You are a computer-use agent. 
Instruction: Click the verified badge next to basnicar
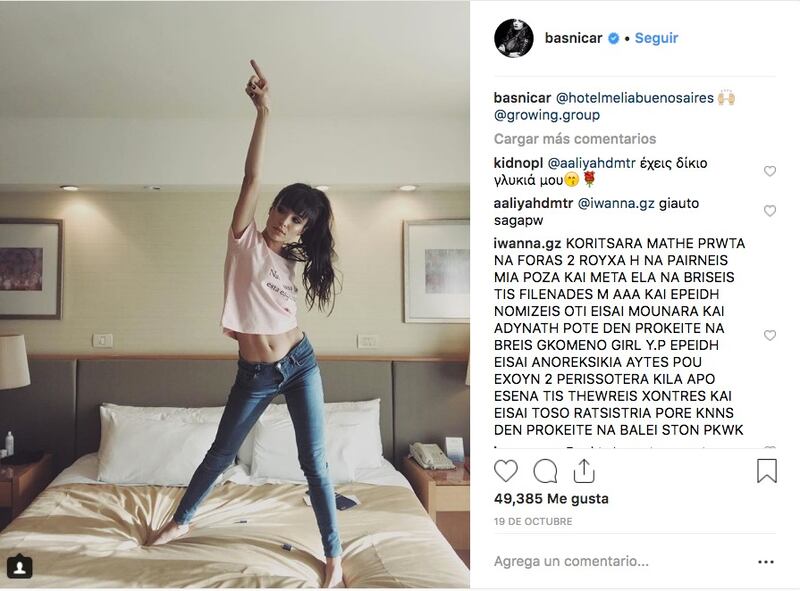pyautogui.click(x=613, y=38)
